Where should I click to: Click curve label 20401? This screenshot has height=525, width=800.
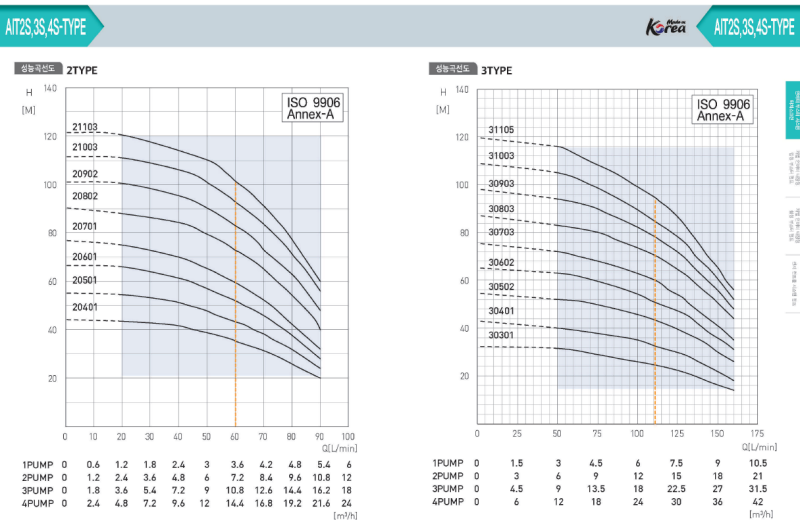(85, 307)
